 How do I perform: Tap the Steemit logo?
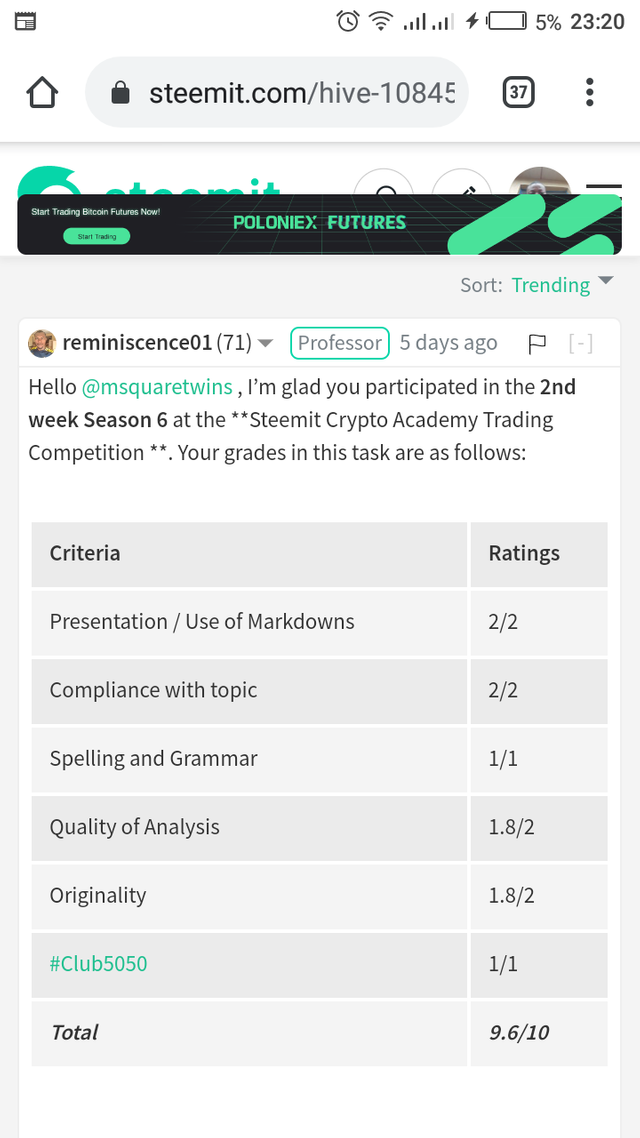point(149,181)
